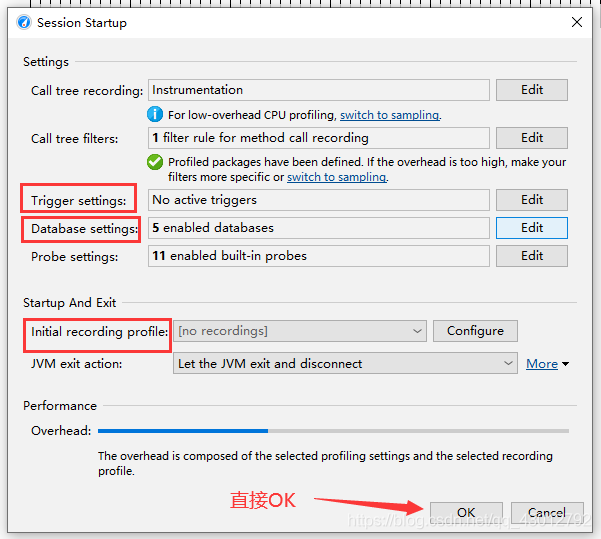This screenshot has height=539, width=601.
Task: Follow the first 'switch to sampling' link
Action: pos(389,115)
